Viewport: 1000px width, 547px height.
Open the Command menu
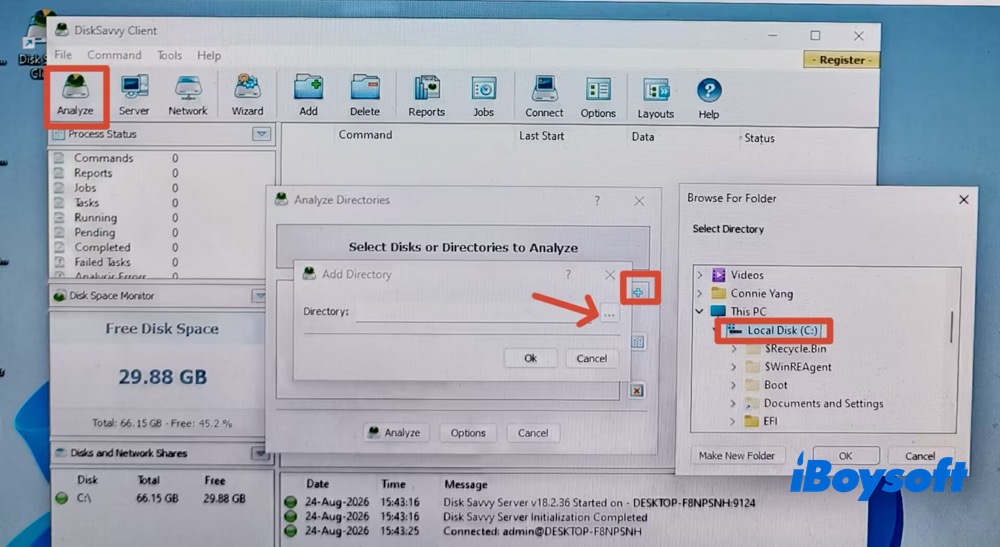coord(114,55)
